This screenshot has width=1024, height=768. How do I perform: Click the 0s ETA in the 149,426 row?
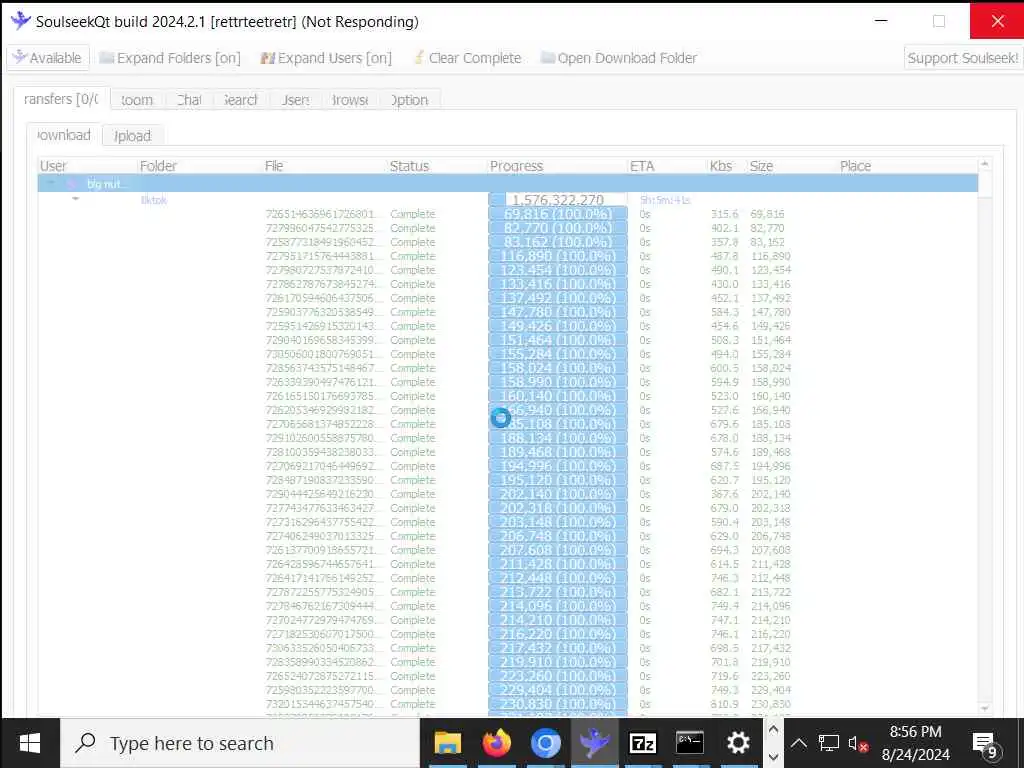click(645, 326)
